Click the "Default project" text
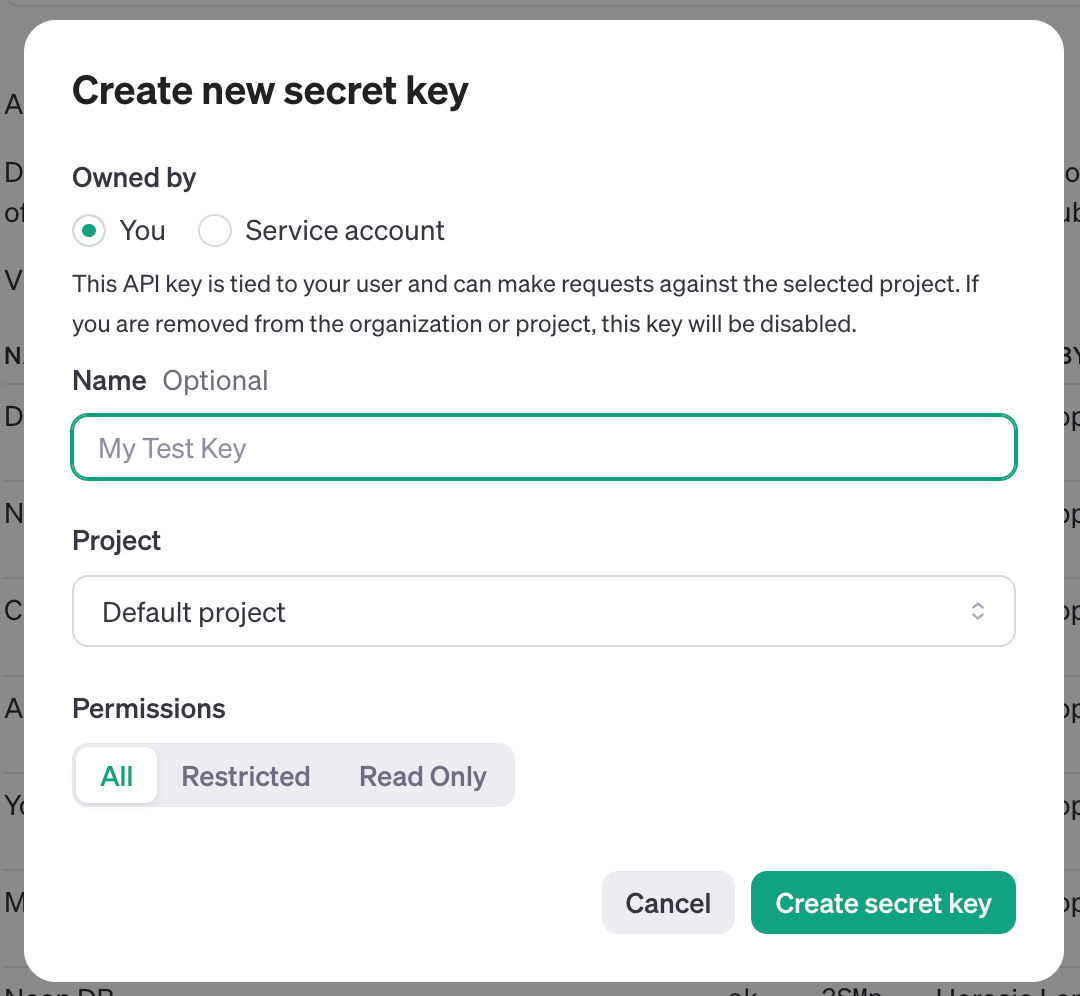Viewport: 1080px width, 996px height. point(194,611)
